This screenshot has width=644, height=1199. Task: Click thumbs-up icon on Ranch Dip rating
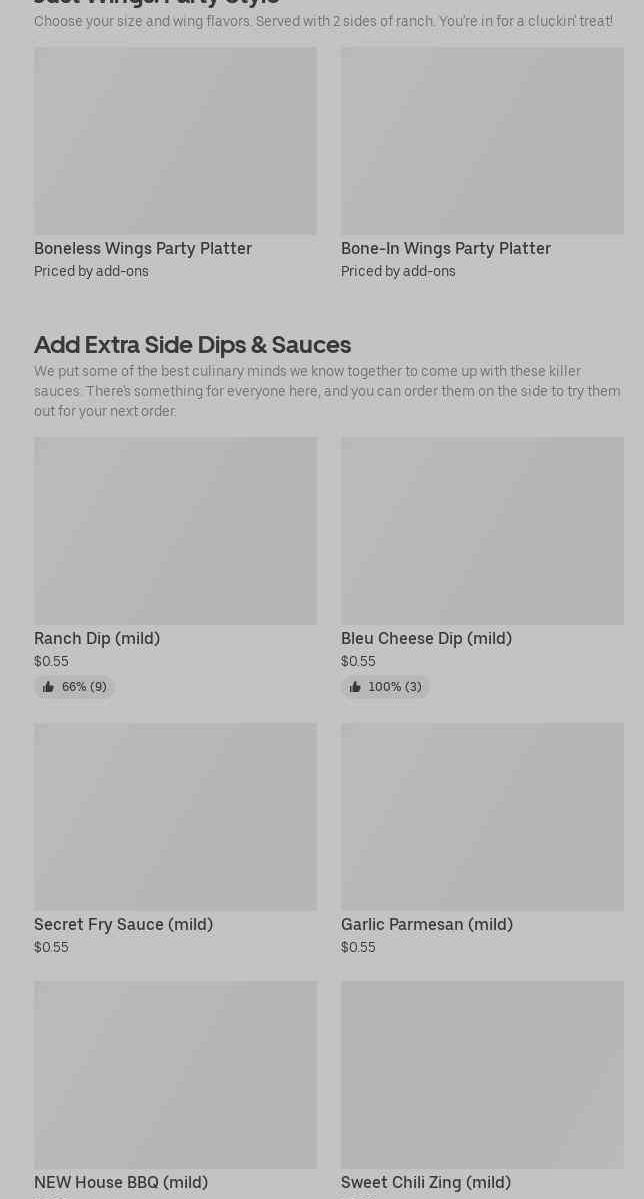point(48,687)
